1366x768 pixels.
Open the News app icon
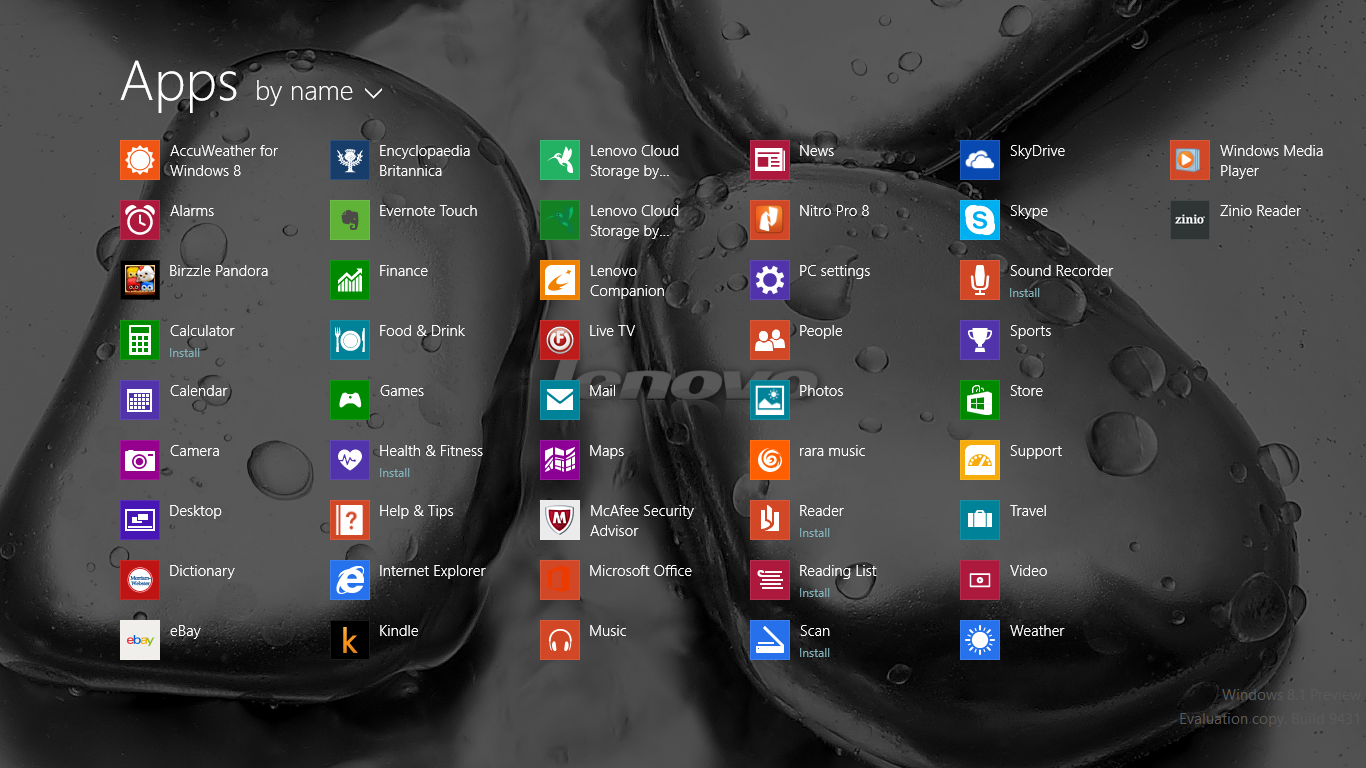click(x=770, y=160)
